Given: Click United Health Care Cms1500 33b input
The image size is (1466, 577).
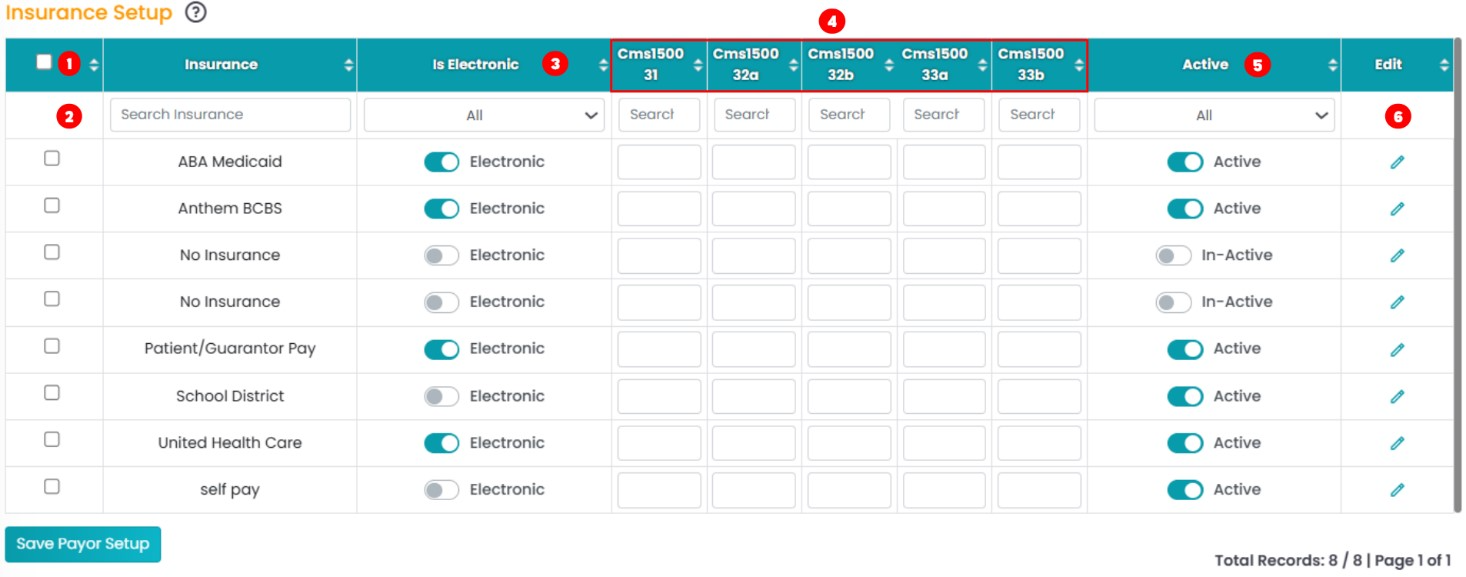Looking at the screenshot, I should click(x=1039, y=443).
